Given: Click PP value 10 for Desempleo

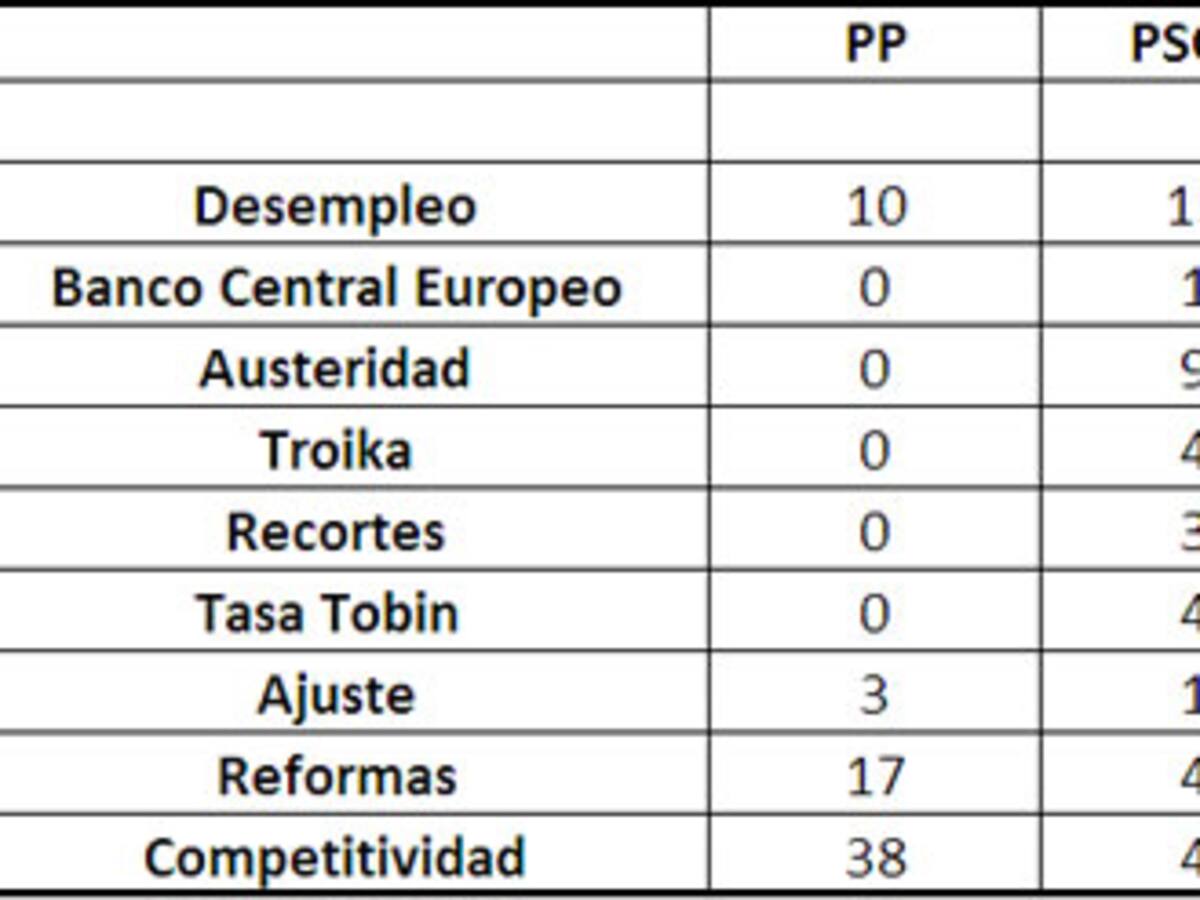Looking at the screenshot, I should pyautogui.click(x=875, y=207).
